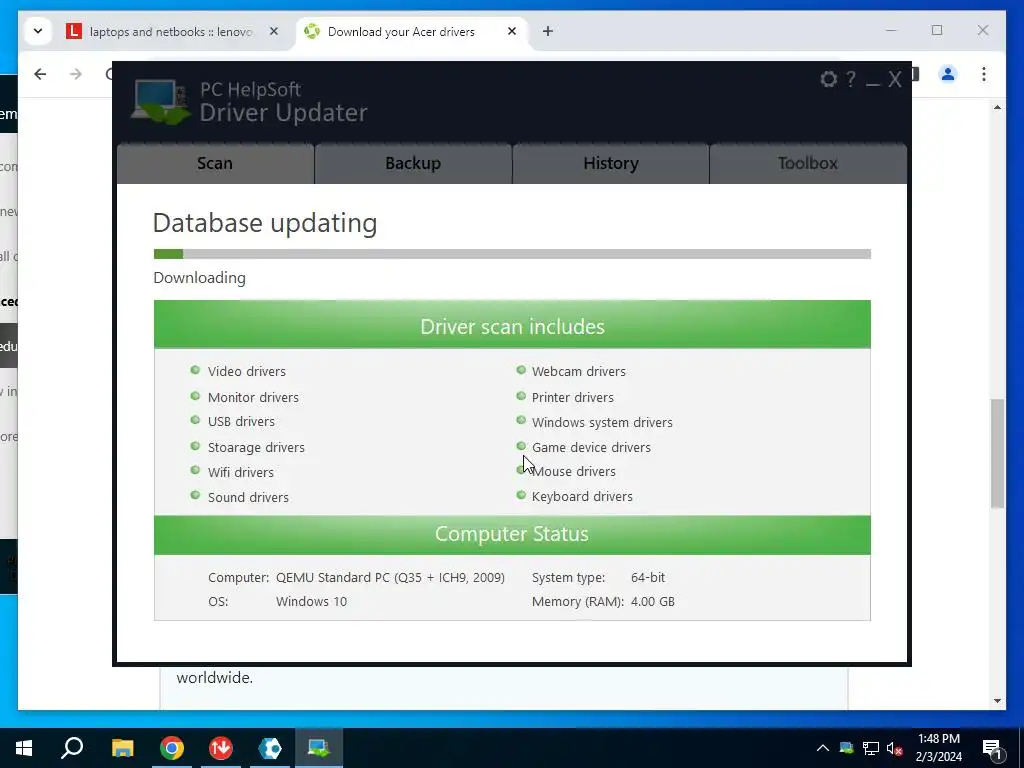Click the scrollbar down arrow in Chrome
Viewport: 1024px width, 768px height.
click(997, 701)
